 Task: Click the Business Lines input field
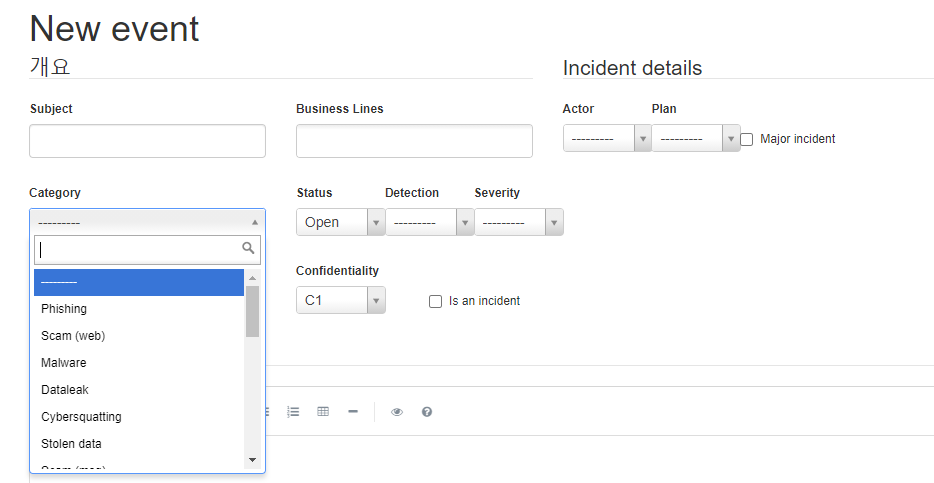(x=414, y=141)
